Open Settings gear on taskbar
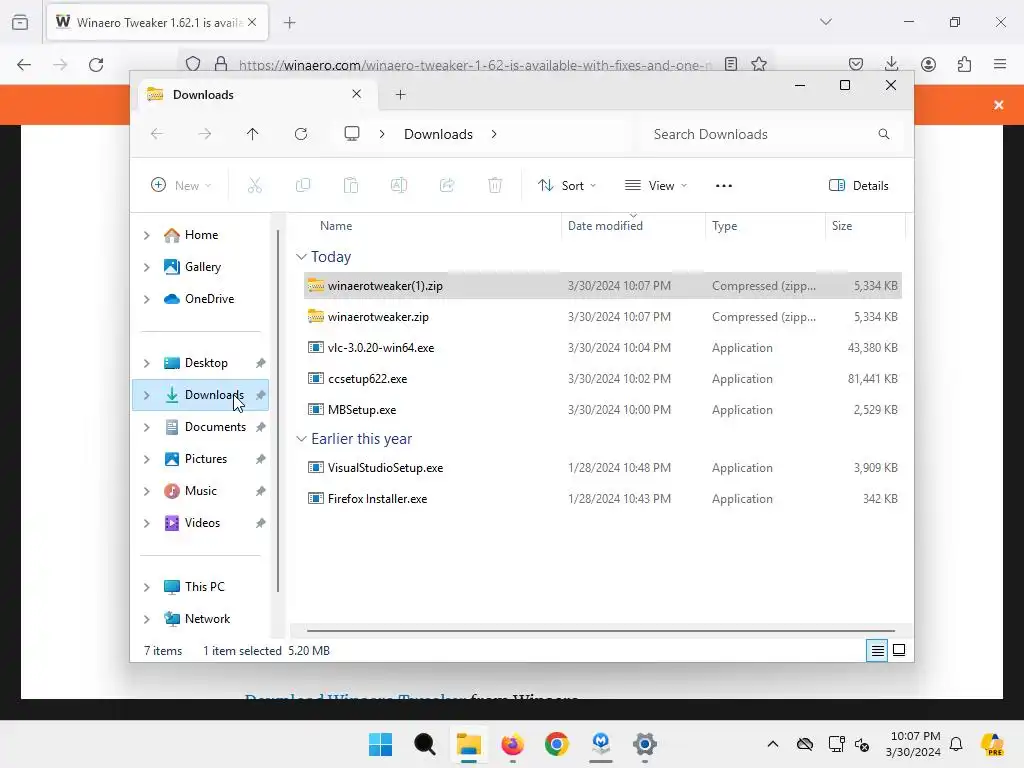Viewport: 1024px width, 768px height. tap(645, 744)
